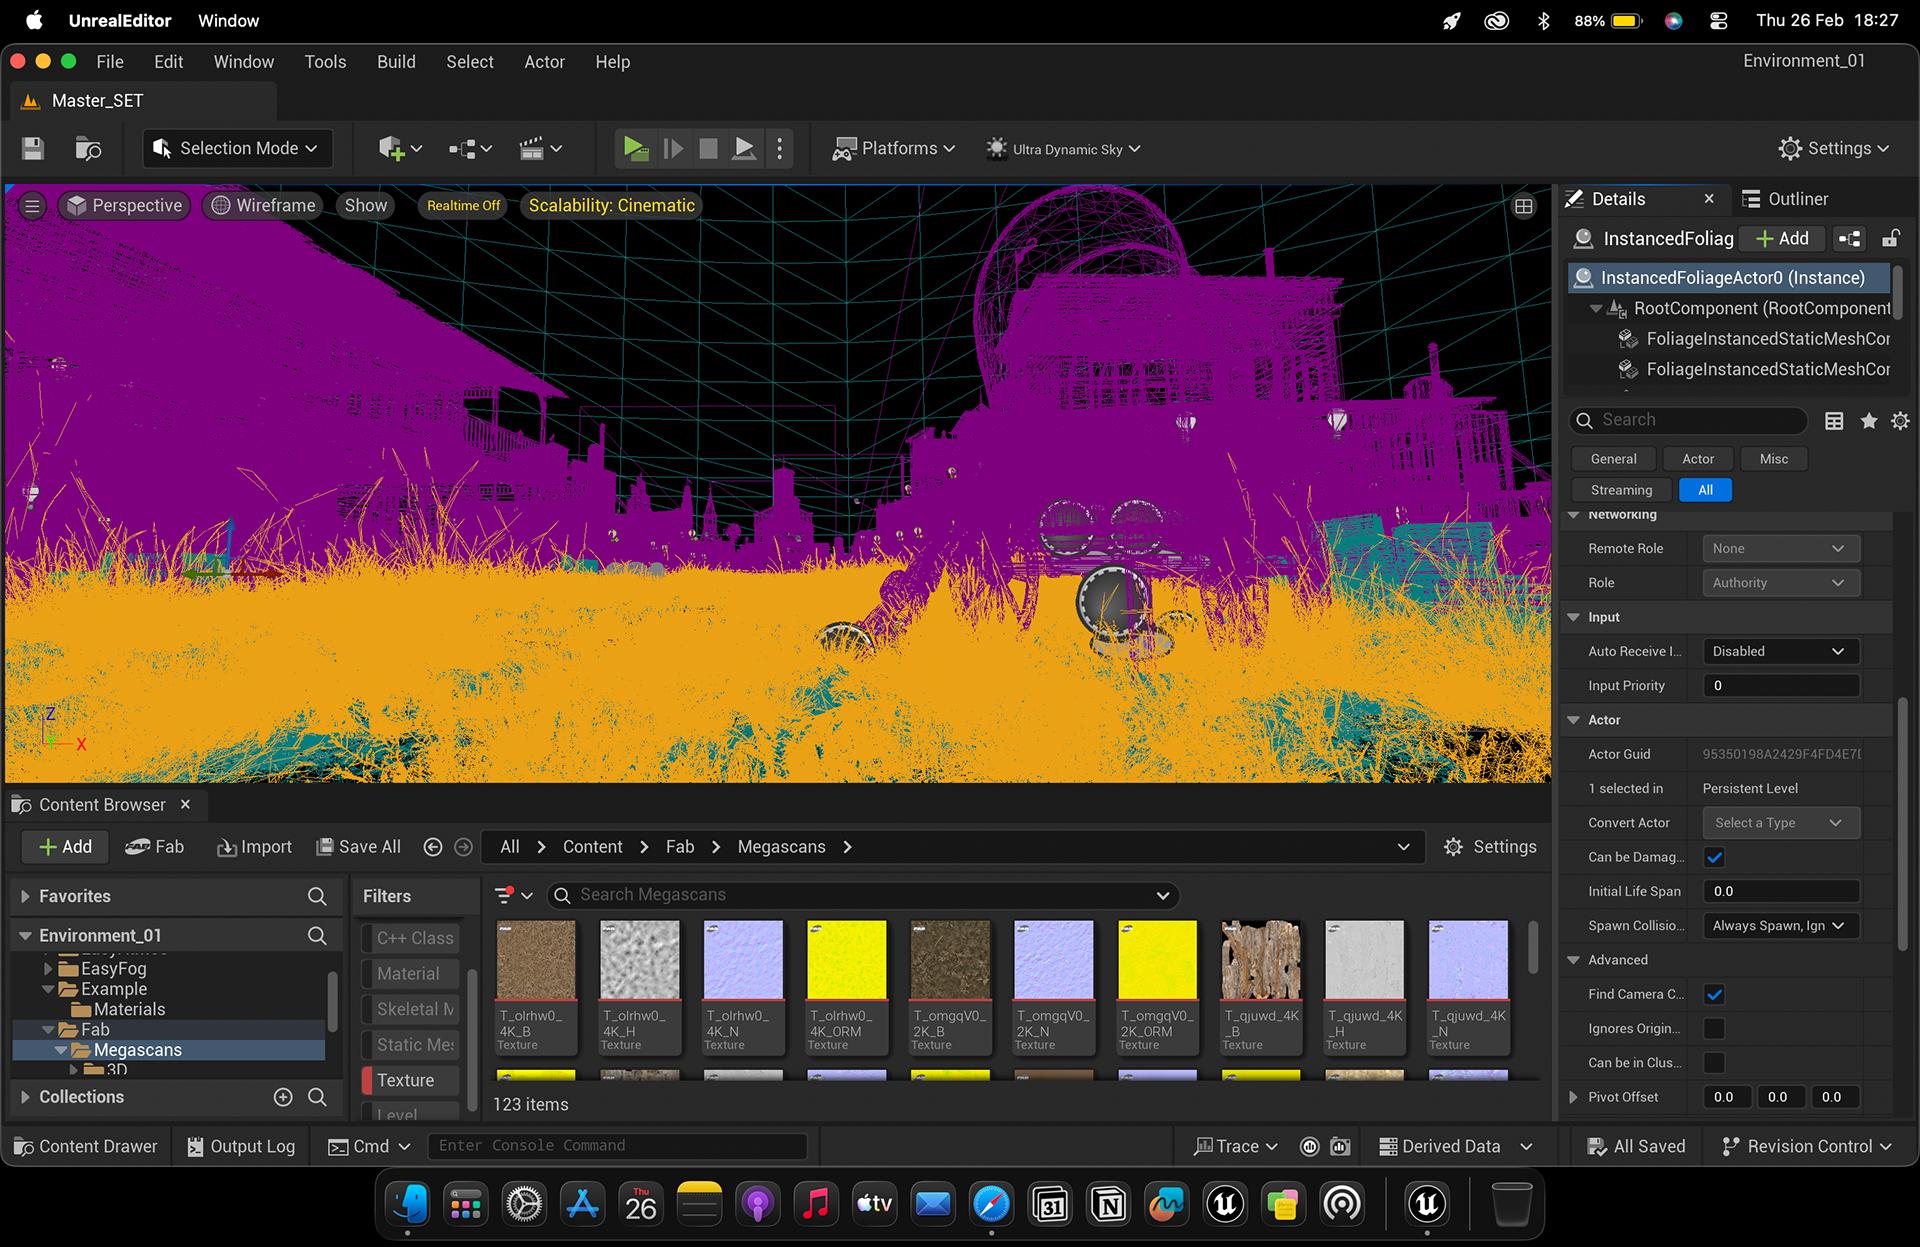
Task: Click the Save current level icon
Action: [33, 149]
